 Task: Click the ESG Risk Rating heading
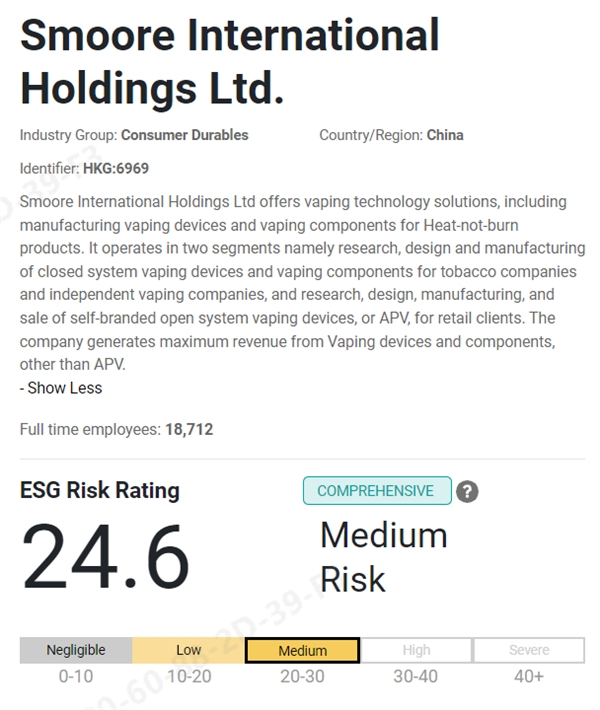click(x=100, y=490)
